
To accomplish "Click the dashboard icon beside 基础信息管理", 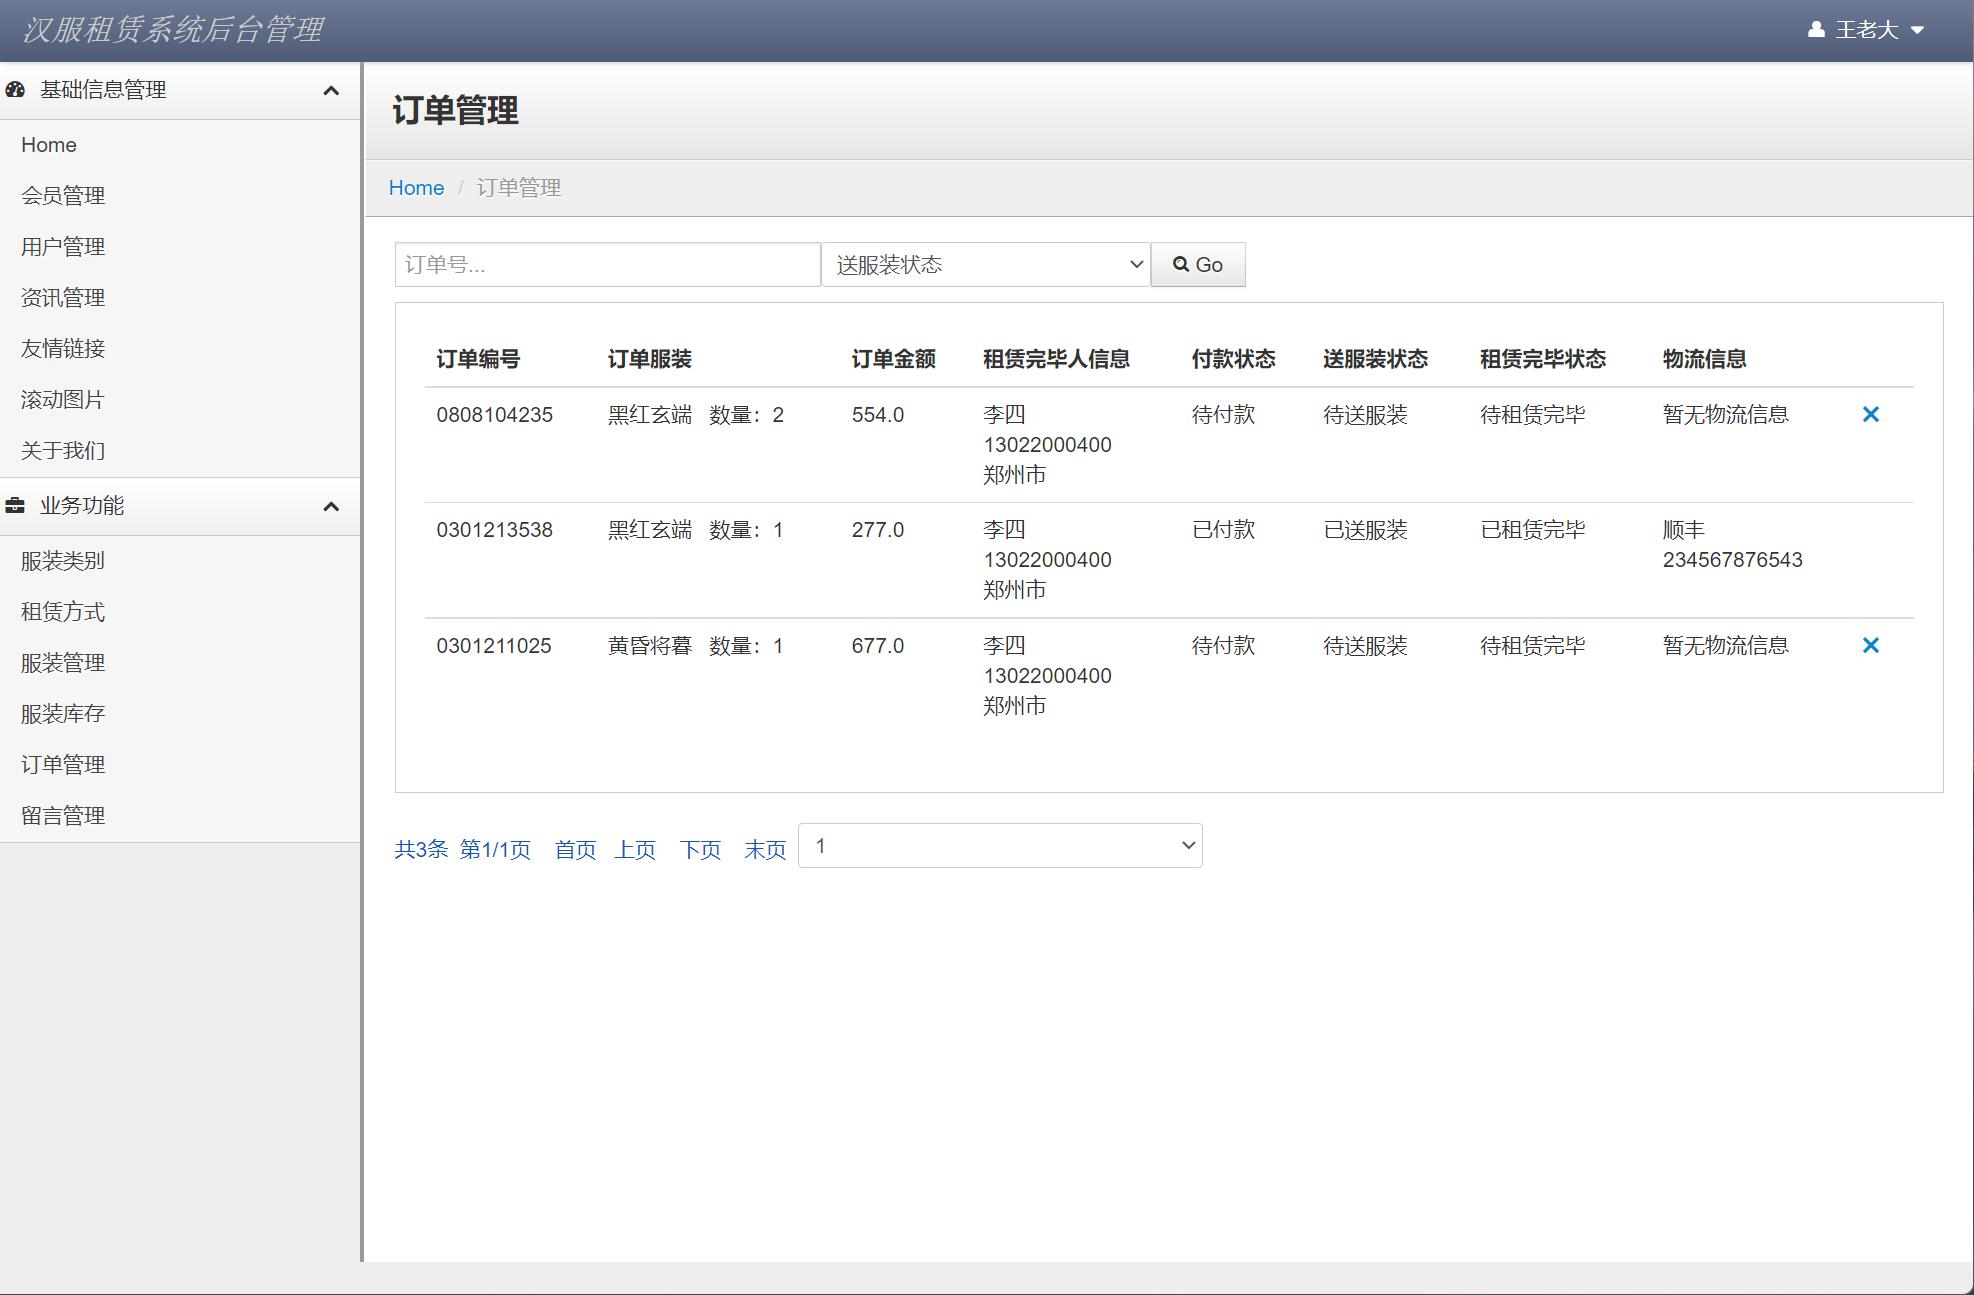I will pos(15,90).
